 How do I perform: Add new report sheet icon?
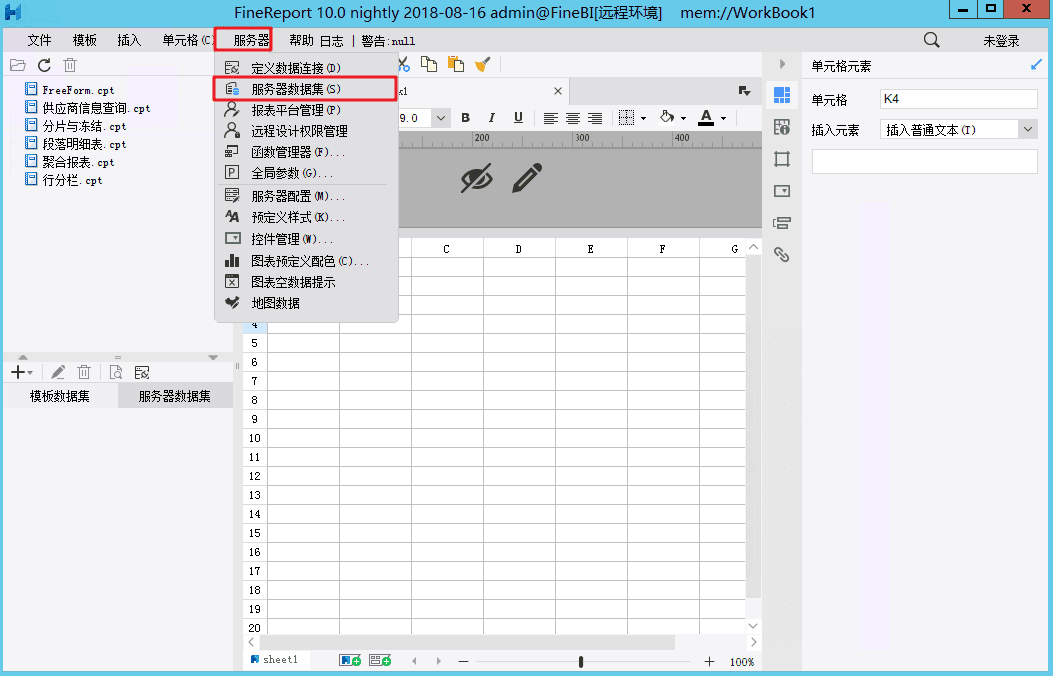tap(350, 661)
